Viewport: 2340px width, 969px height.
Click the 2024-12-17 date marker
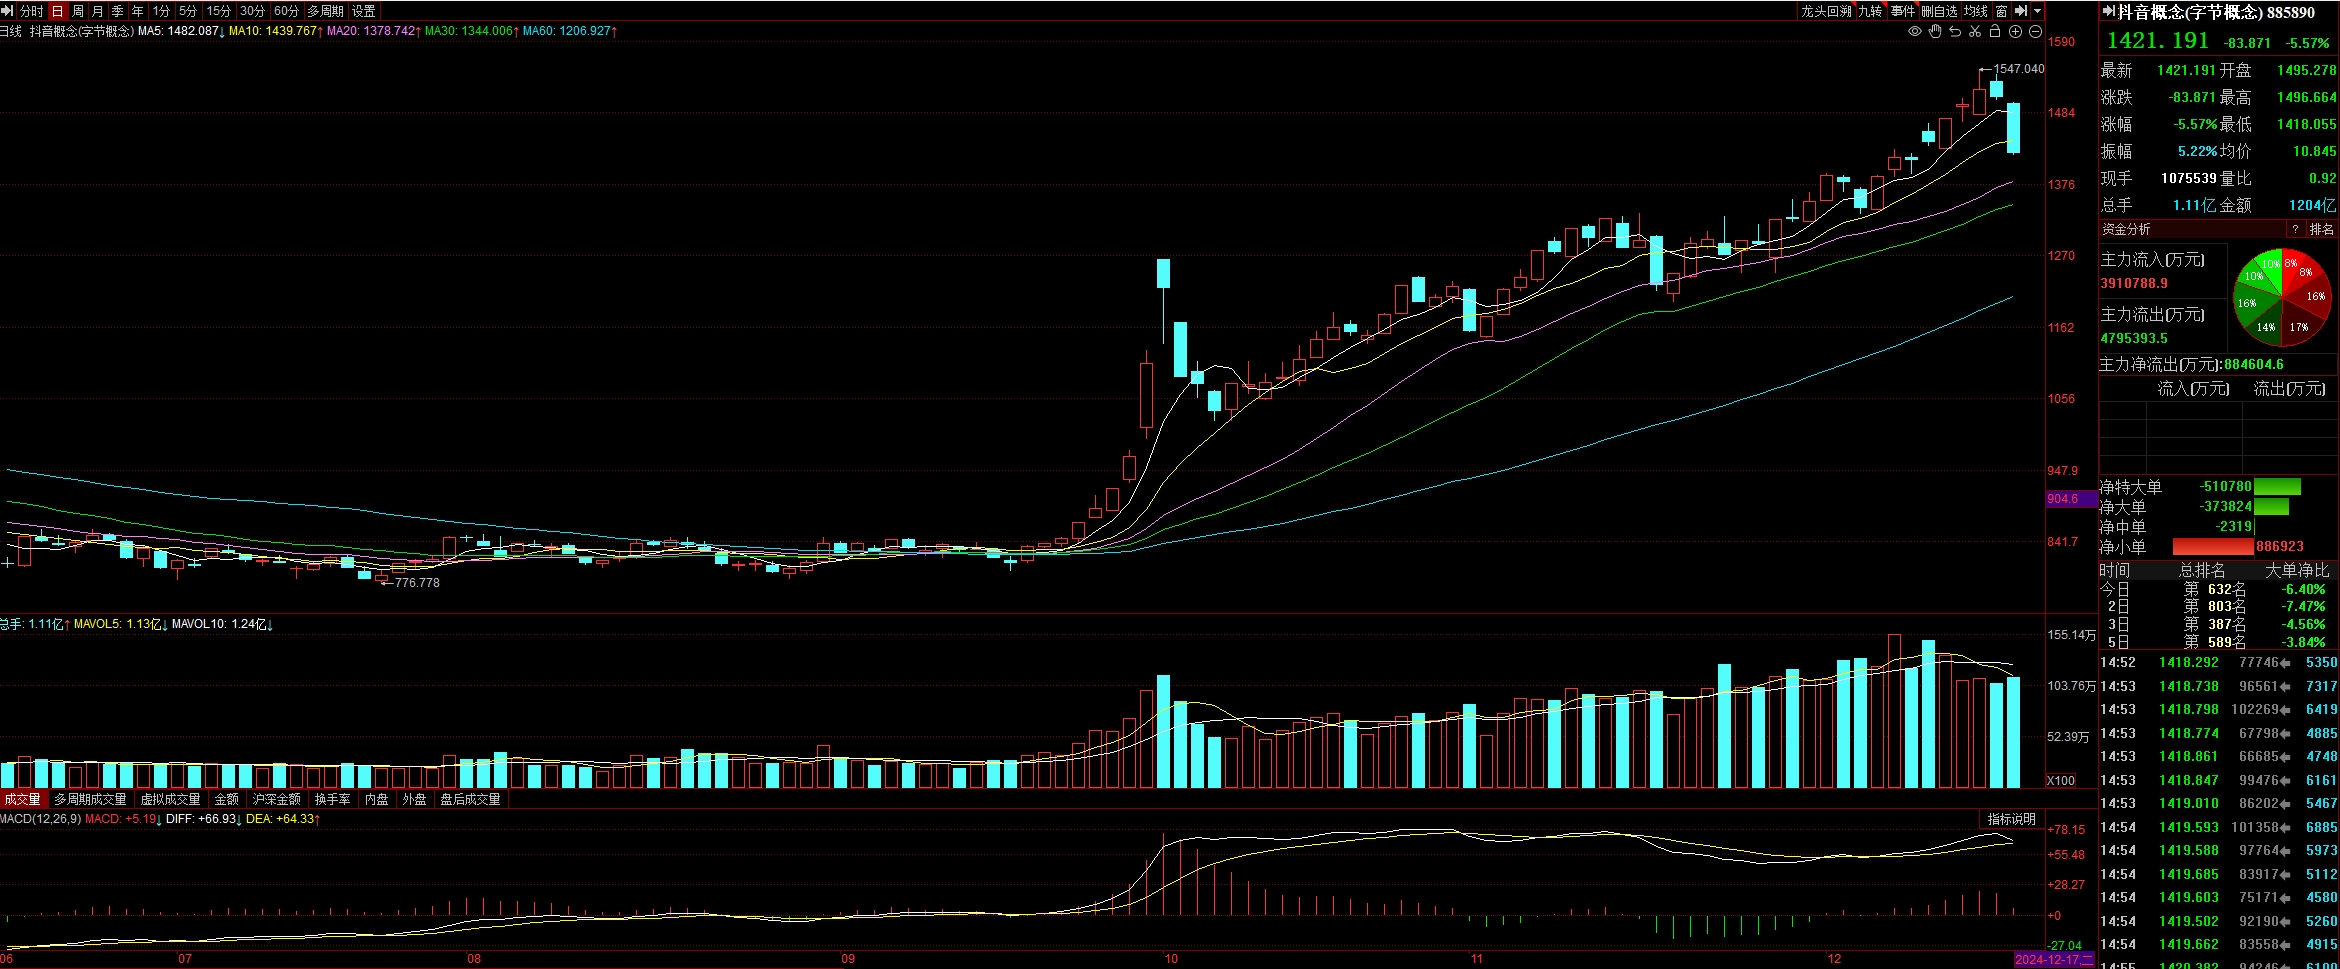coord(2054,959)
